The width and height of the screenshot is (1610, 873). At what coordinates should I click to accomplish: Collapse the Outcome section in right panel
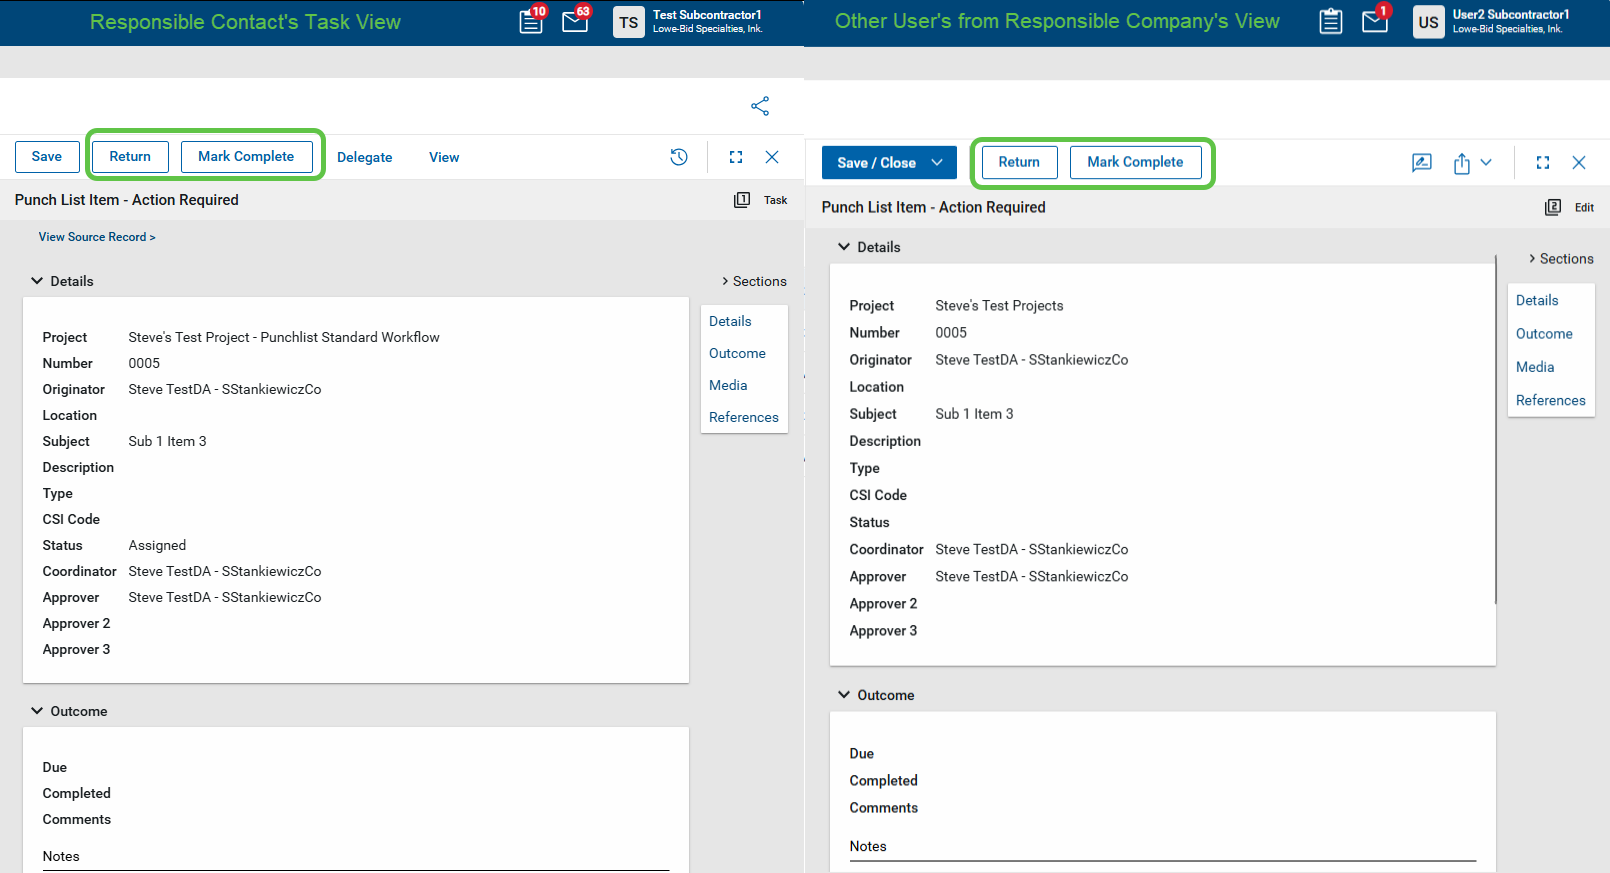(x=844, y=695)
